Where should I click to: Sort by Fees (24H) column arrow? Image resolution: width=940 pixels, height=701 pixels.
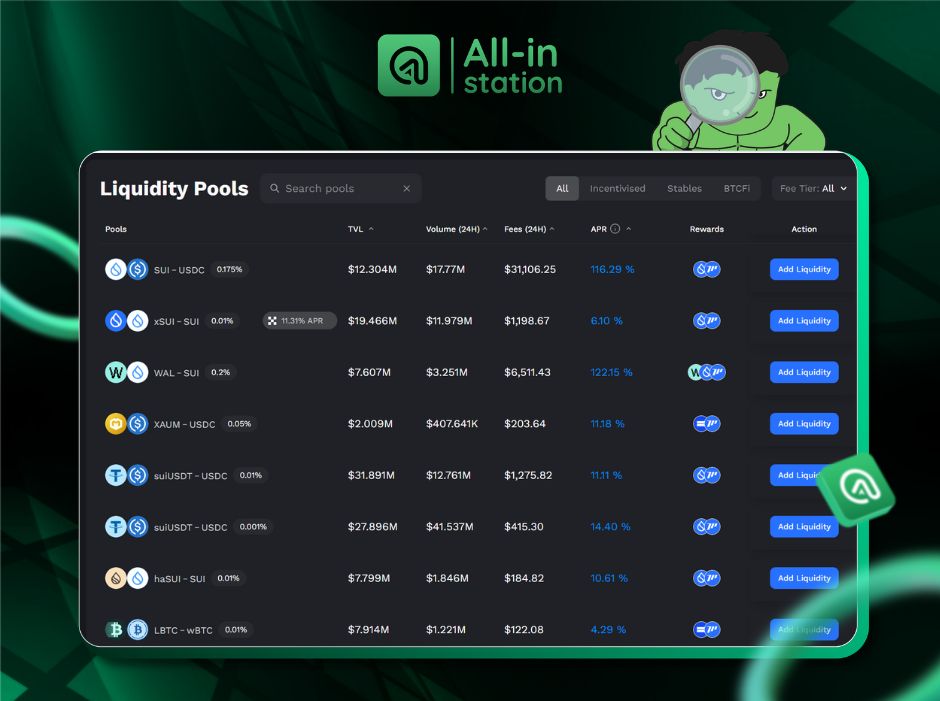pos(552,228)
